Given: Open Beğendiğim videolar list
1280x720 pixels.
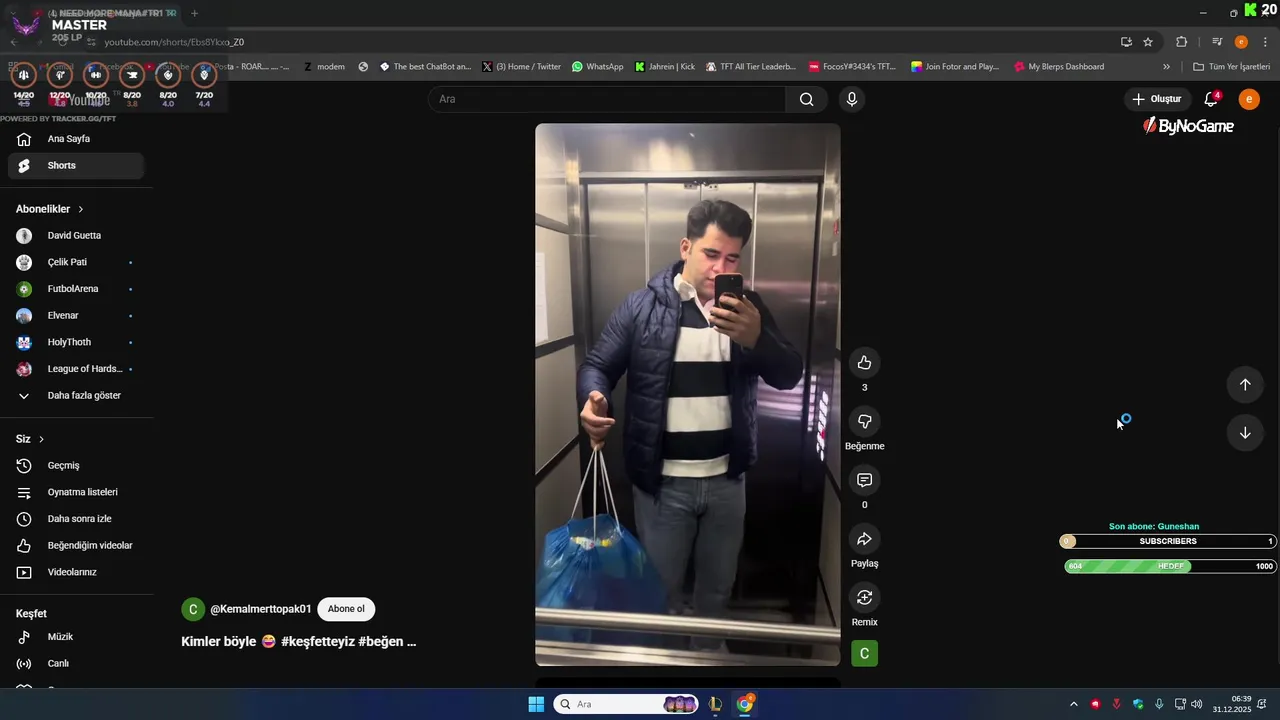Looking at the screenshot, I should point(76,546).
